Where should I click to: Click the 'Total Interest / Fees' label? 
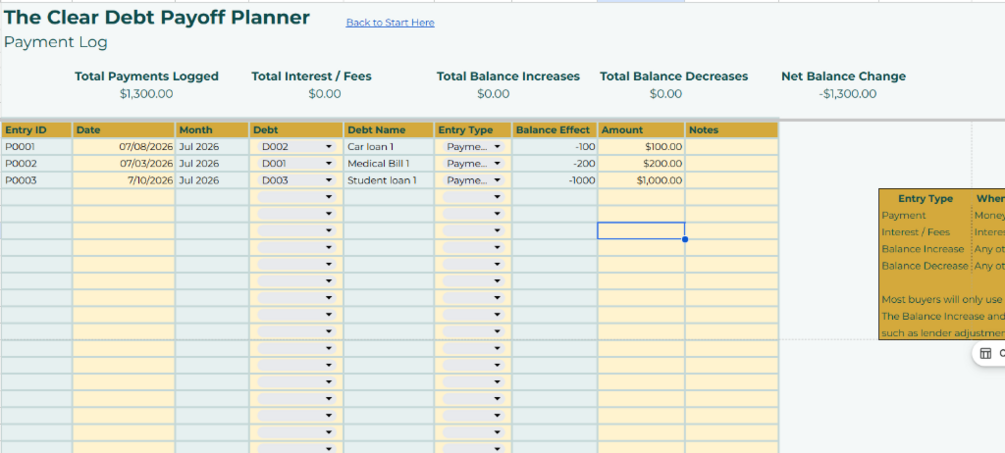[x=311, y=76]
